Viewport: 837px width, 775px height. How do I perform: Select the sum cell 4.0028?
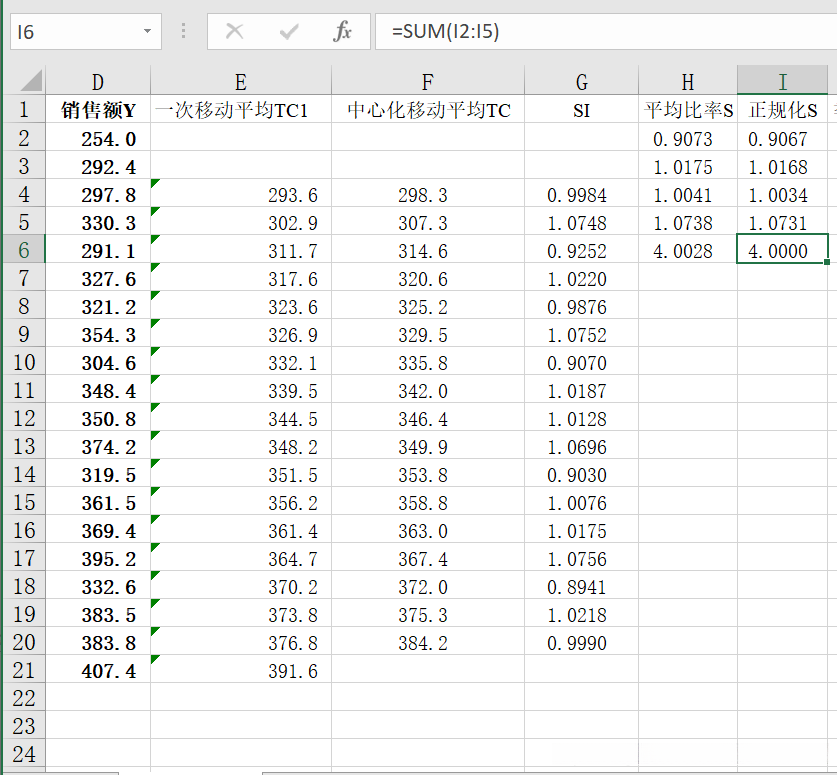[688, 251]
